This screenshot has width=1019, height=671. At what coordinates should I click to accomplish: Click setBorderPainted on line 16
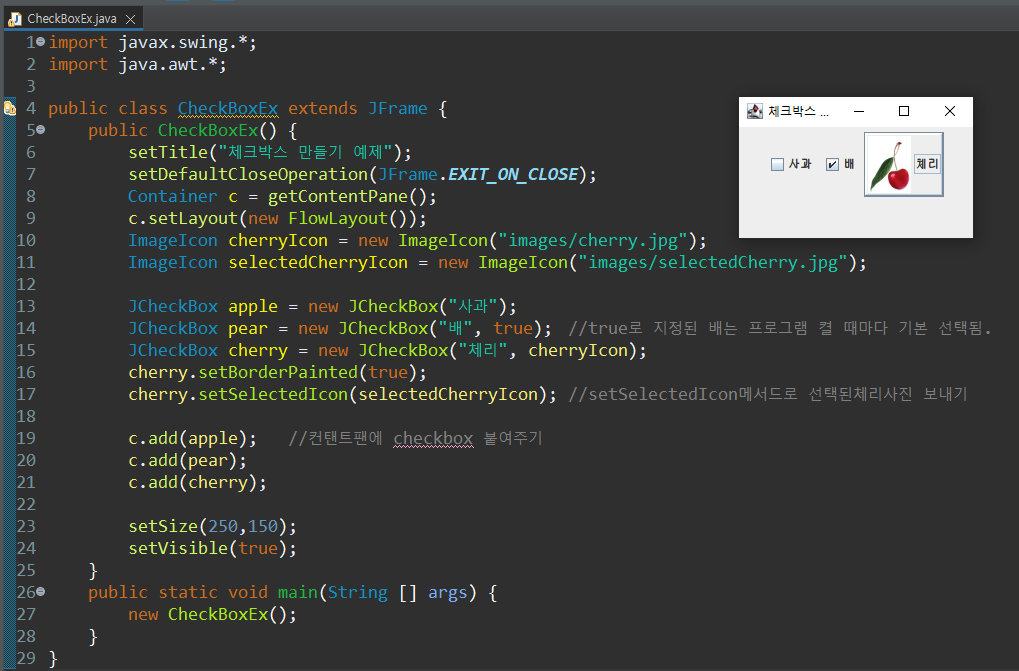pyautogui.click(x=278, y=372)
